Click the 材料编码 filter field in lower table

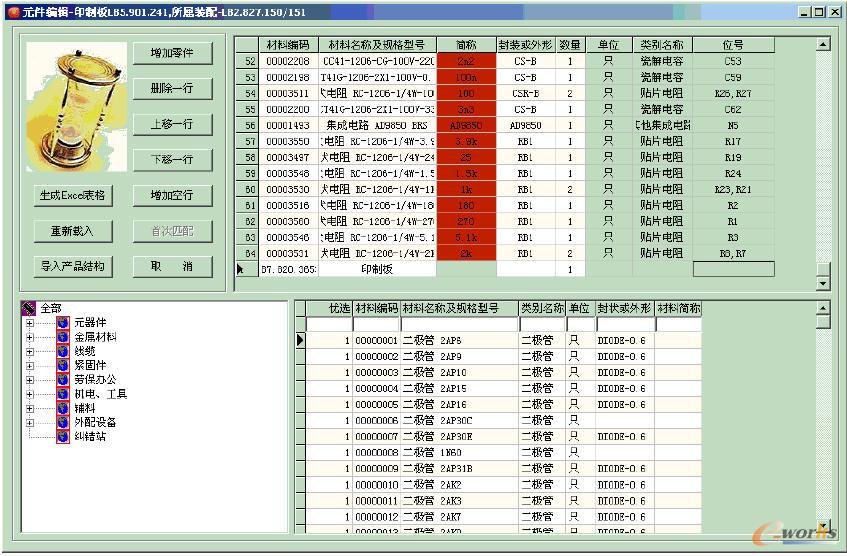[375, 325]
